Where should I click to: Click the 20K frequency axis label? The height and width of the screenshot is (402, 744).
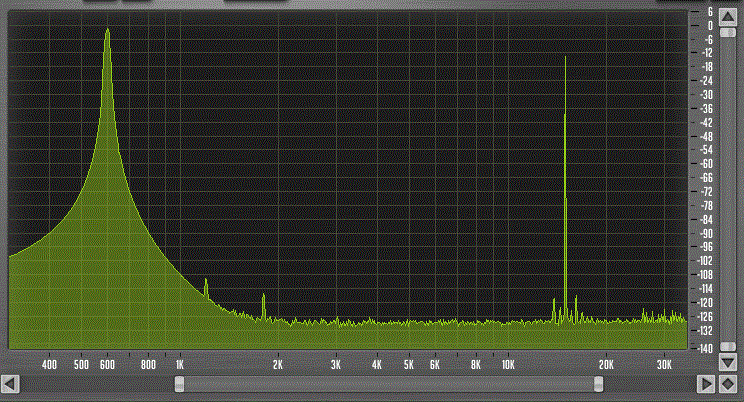click(606, 365)
